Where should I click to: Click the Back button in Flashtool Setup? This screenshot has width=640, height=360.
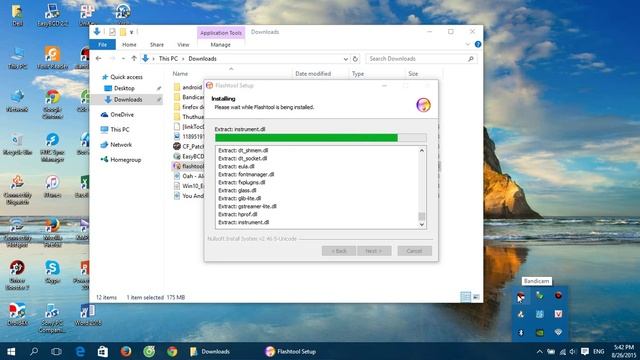(x=338, y=251)
